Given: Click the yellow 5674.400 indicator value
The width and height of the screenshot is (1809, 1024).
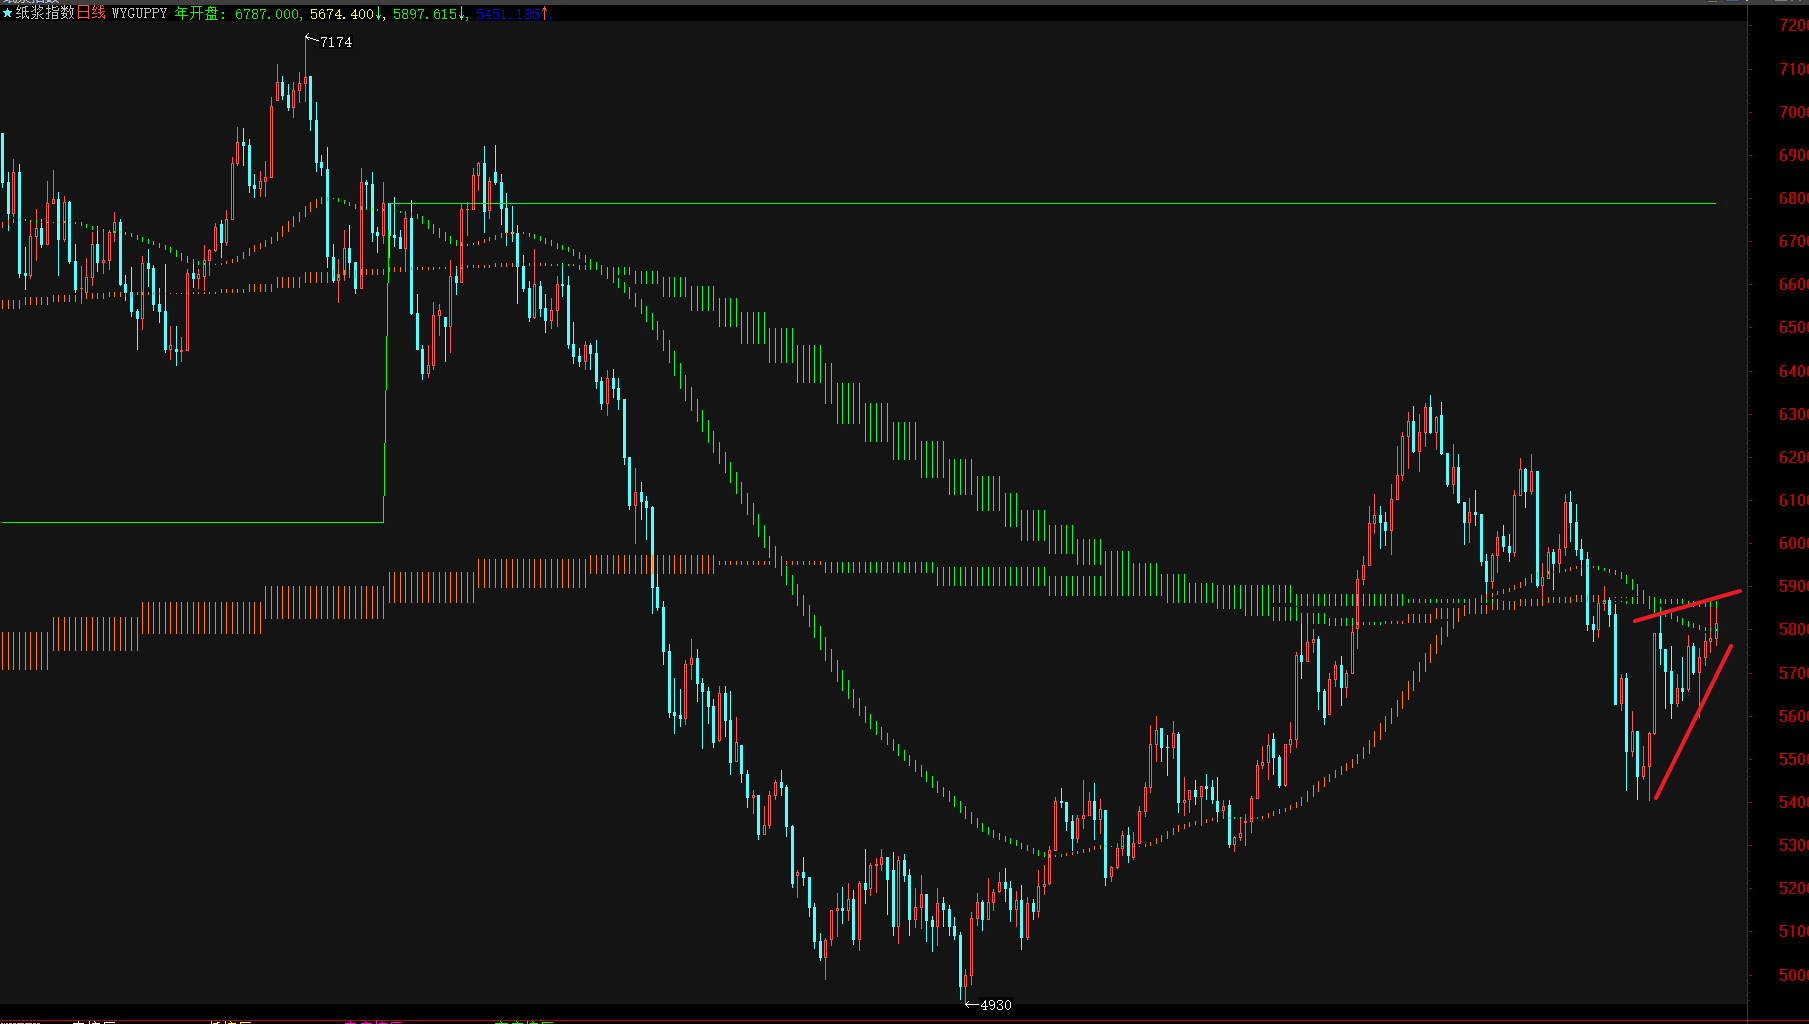Looking at the screenshot, I should [x=342, y=15].
